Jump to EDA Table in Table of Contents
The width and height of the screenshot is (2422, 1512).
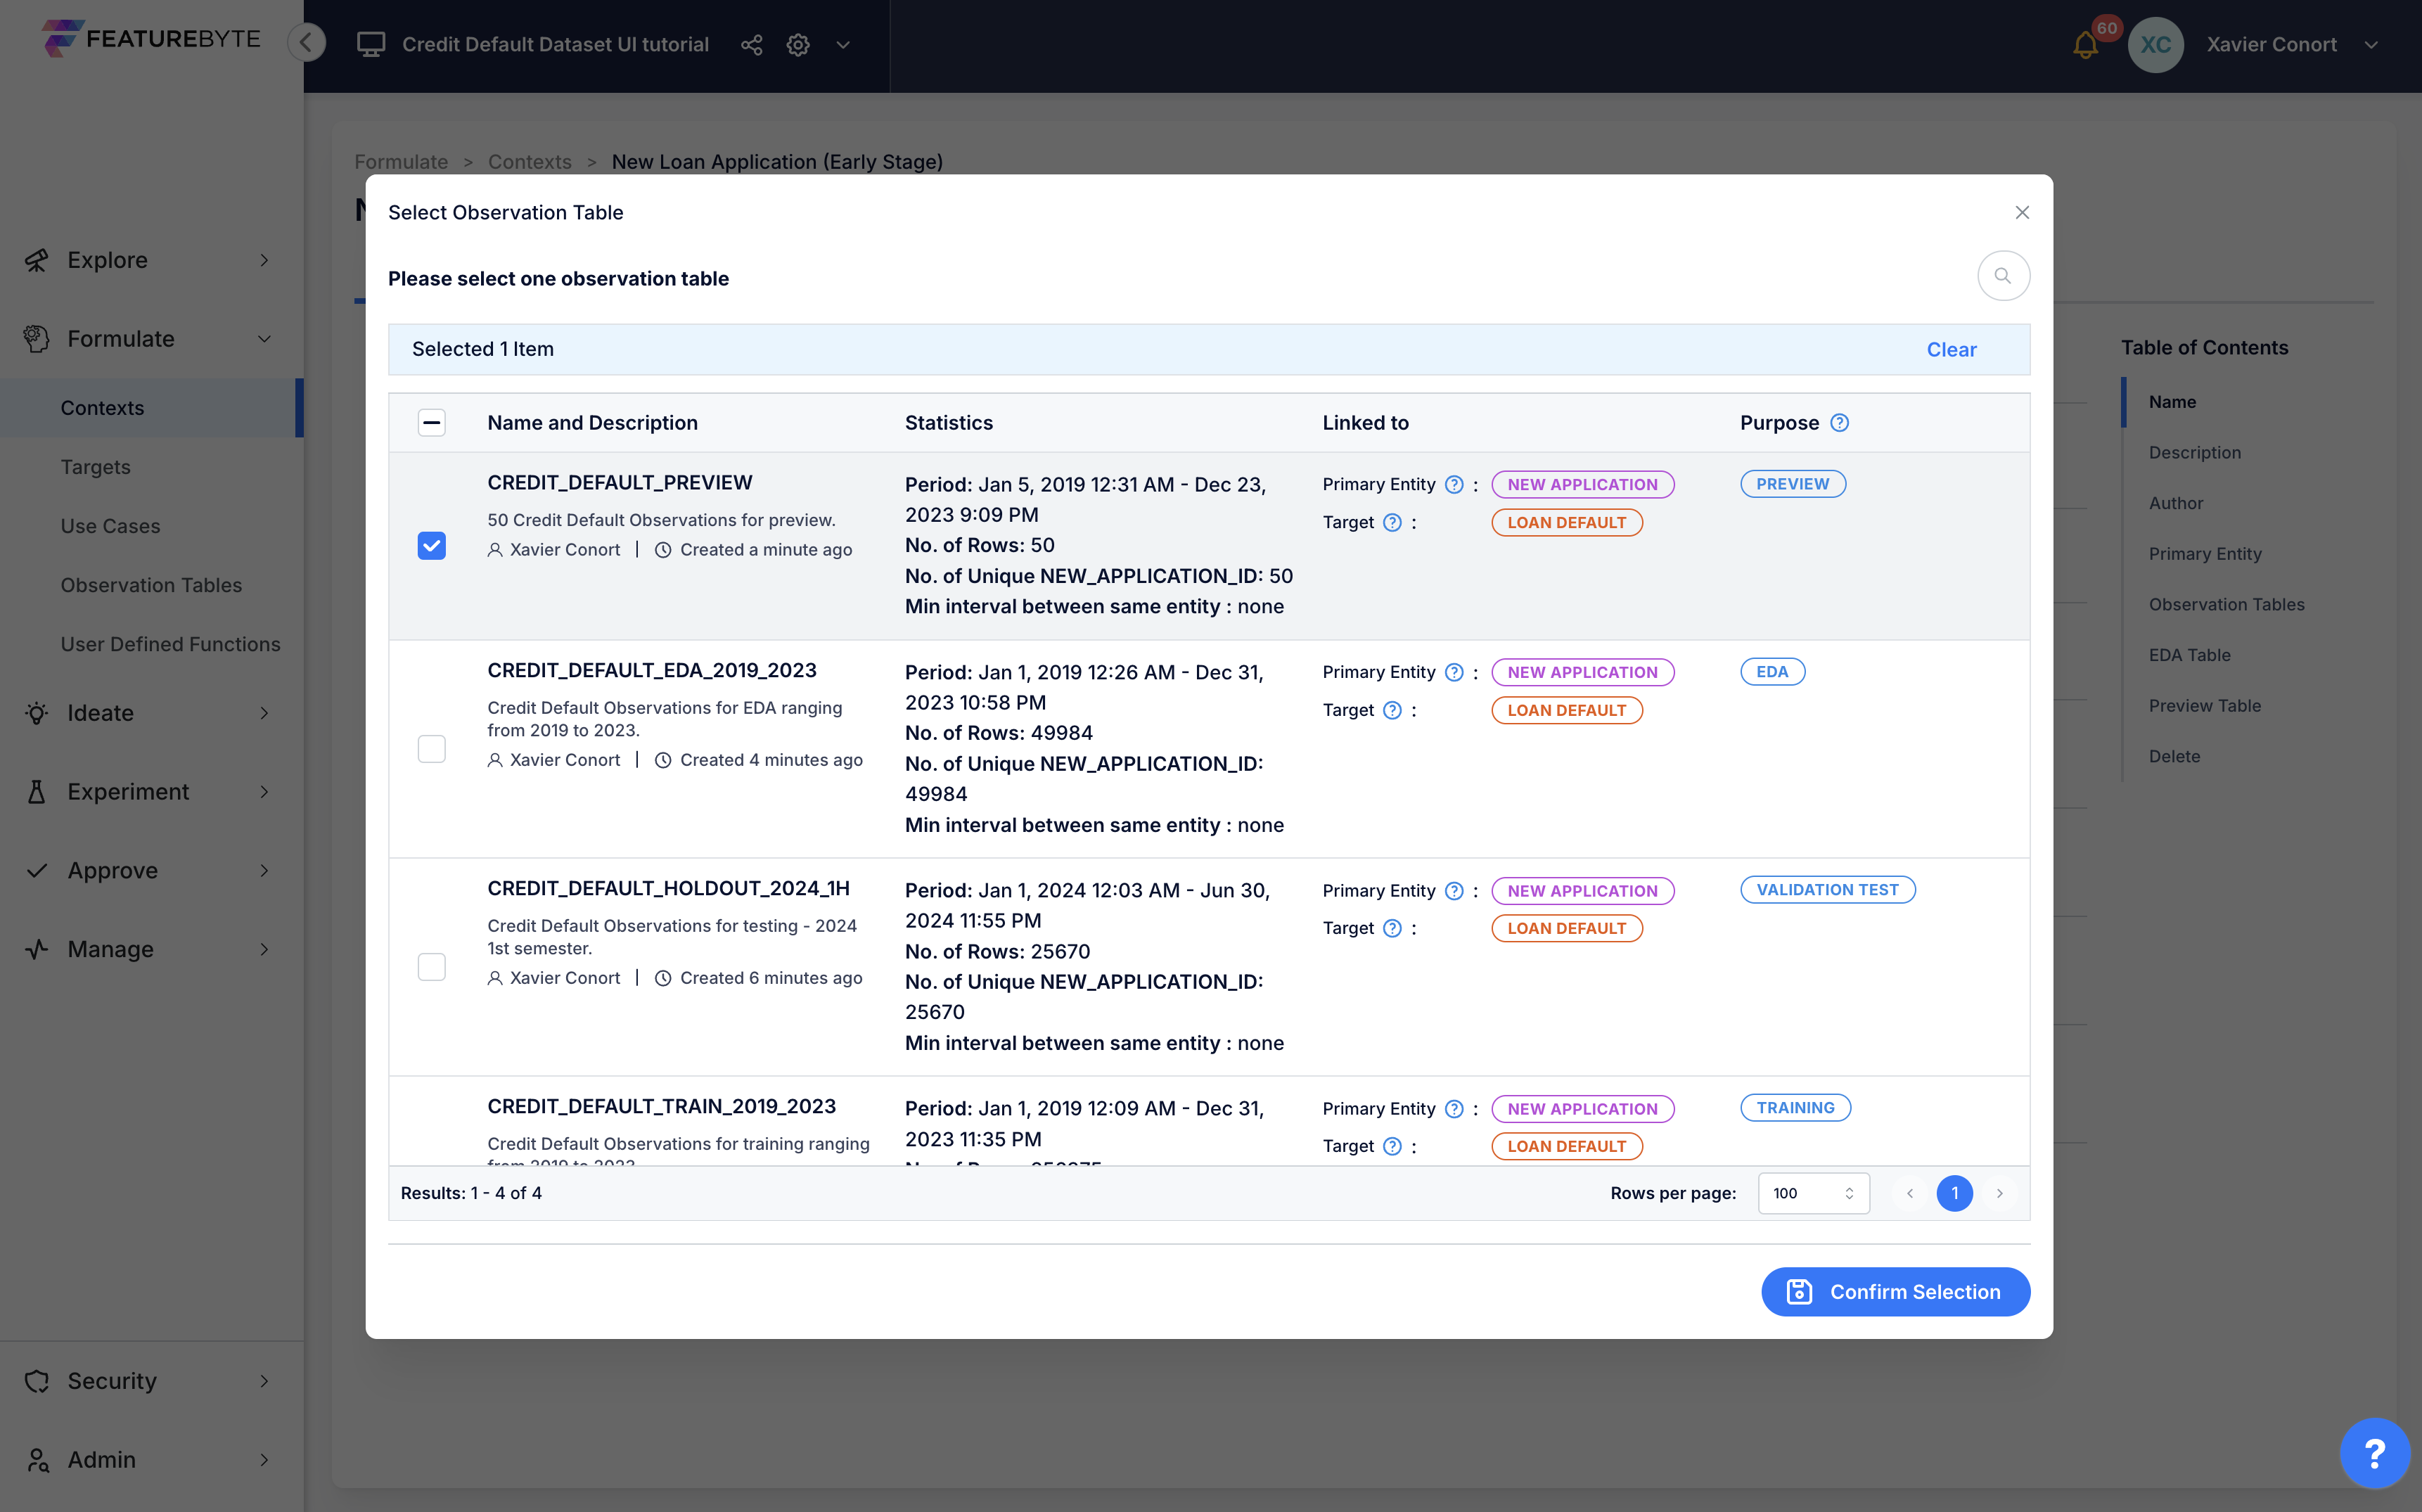coord(2189,655)
